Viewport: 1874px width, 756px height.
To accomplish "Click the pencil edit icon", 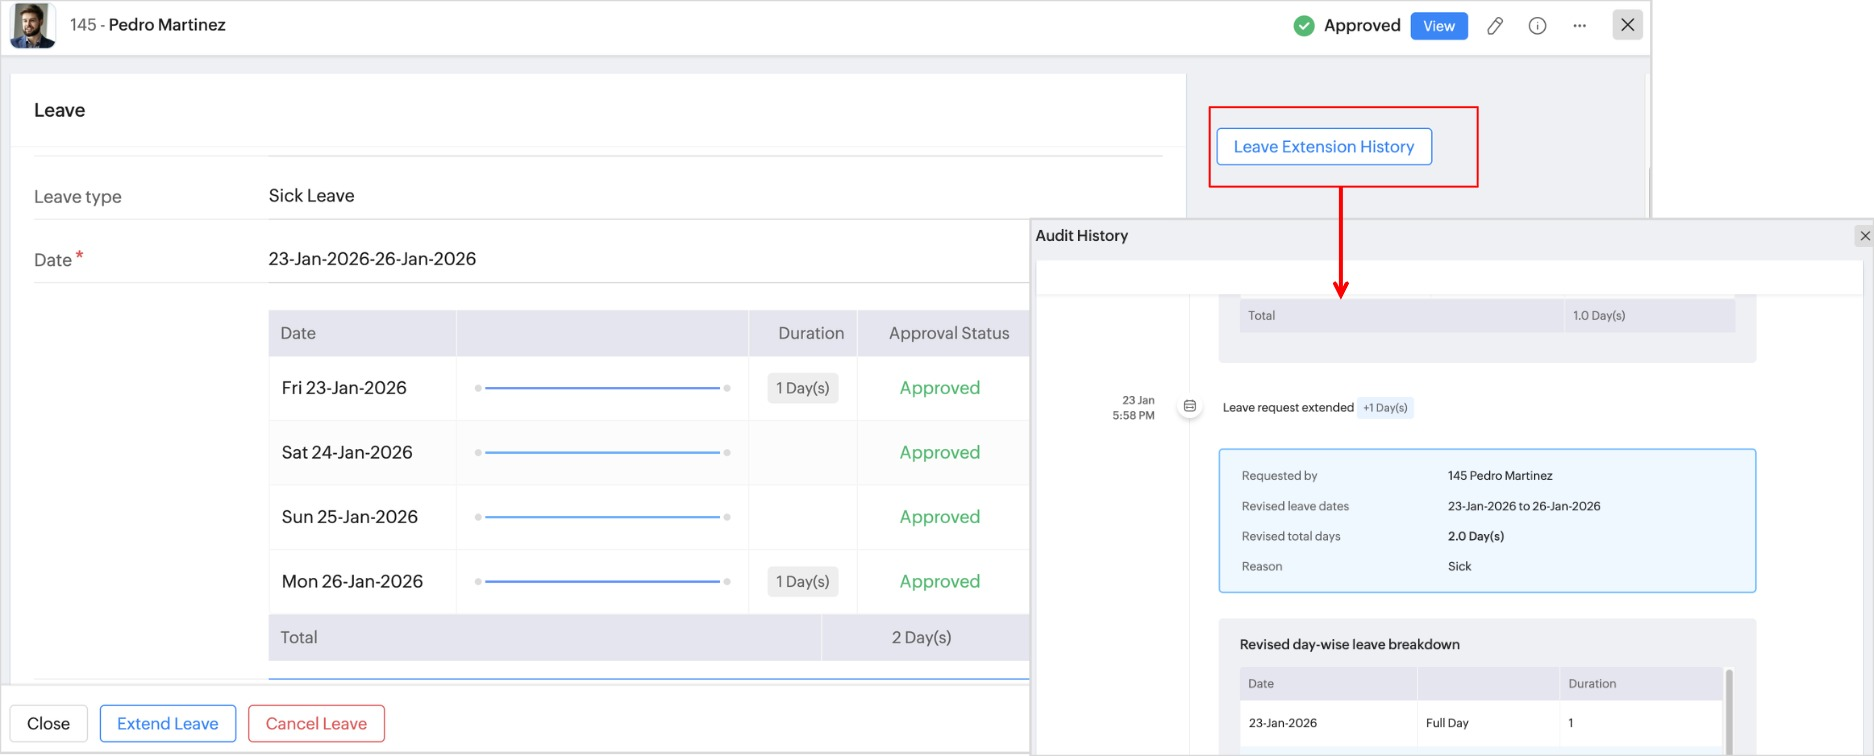I will (x=1495, y=26).
